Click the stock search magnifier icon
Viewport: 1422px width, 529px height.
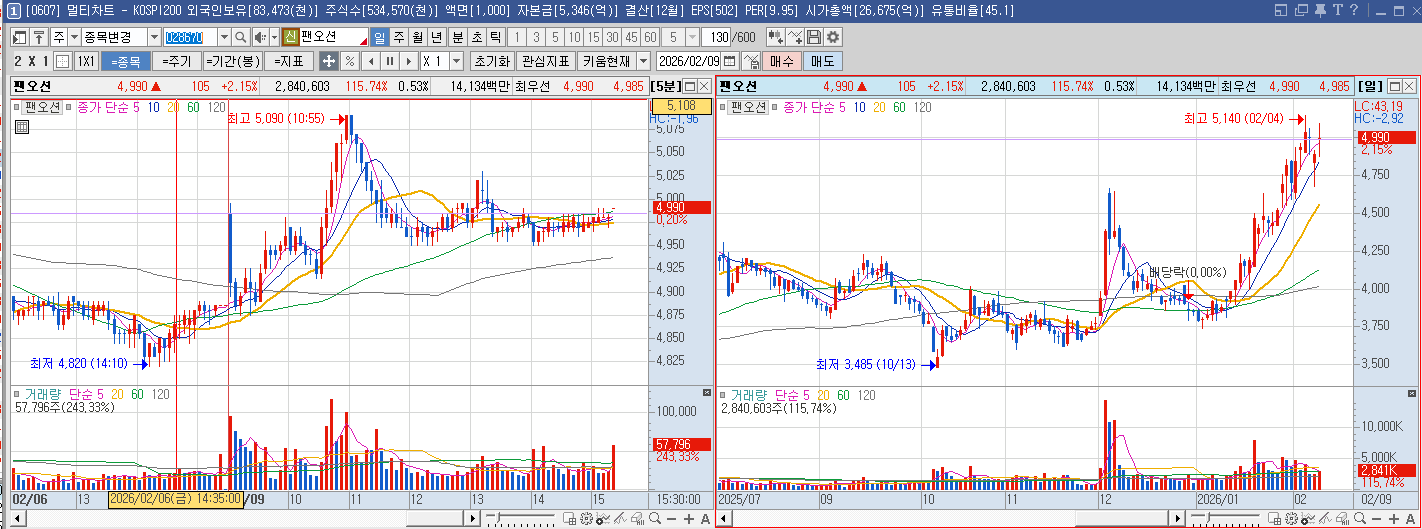pos(241,37)
